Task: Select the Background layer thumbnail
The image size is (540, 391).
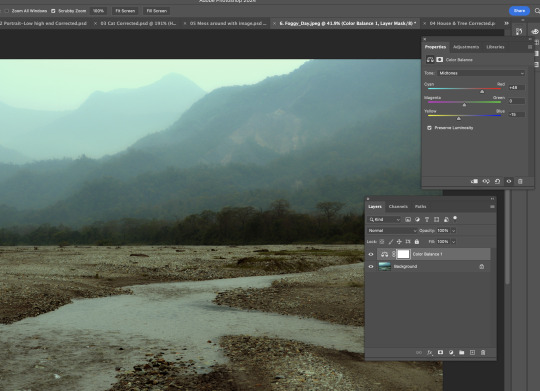Action: coord(384,266)
